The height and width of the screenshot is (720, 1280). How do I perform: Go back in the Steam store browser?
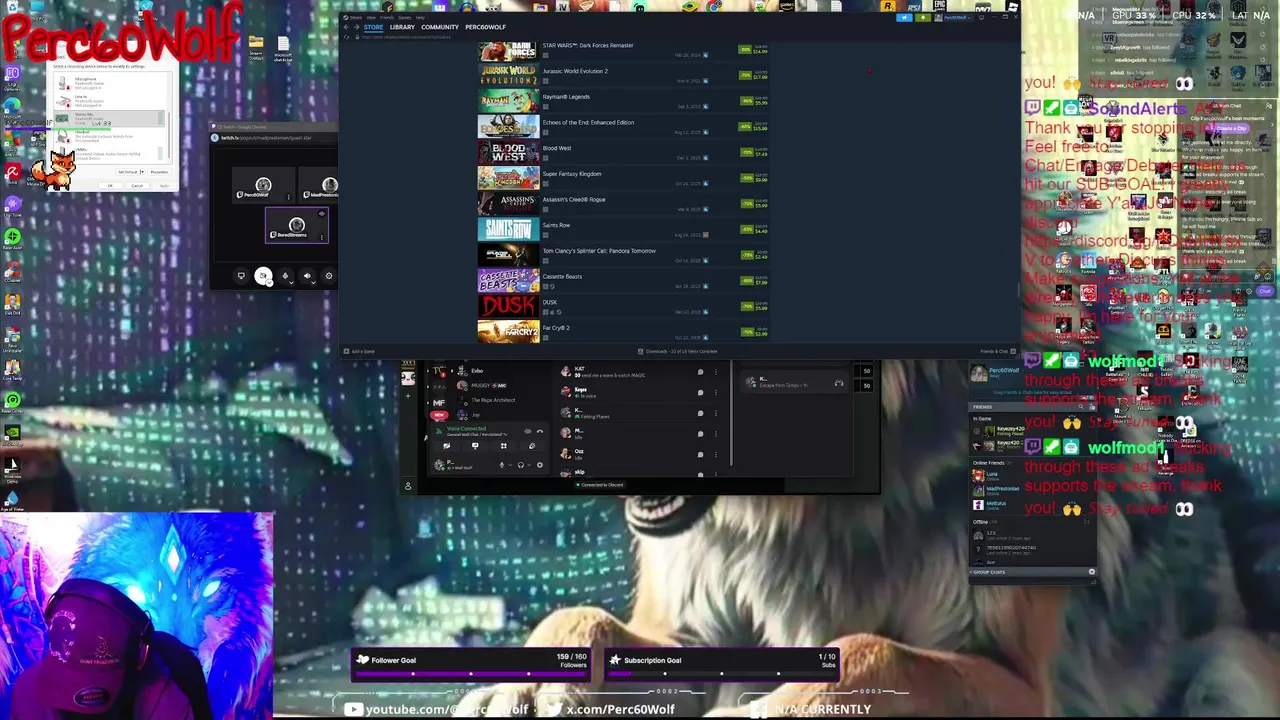[x=346, y=27]
